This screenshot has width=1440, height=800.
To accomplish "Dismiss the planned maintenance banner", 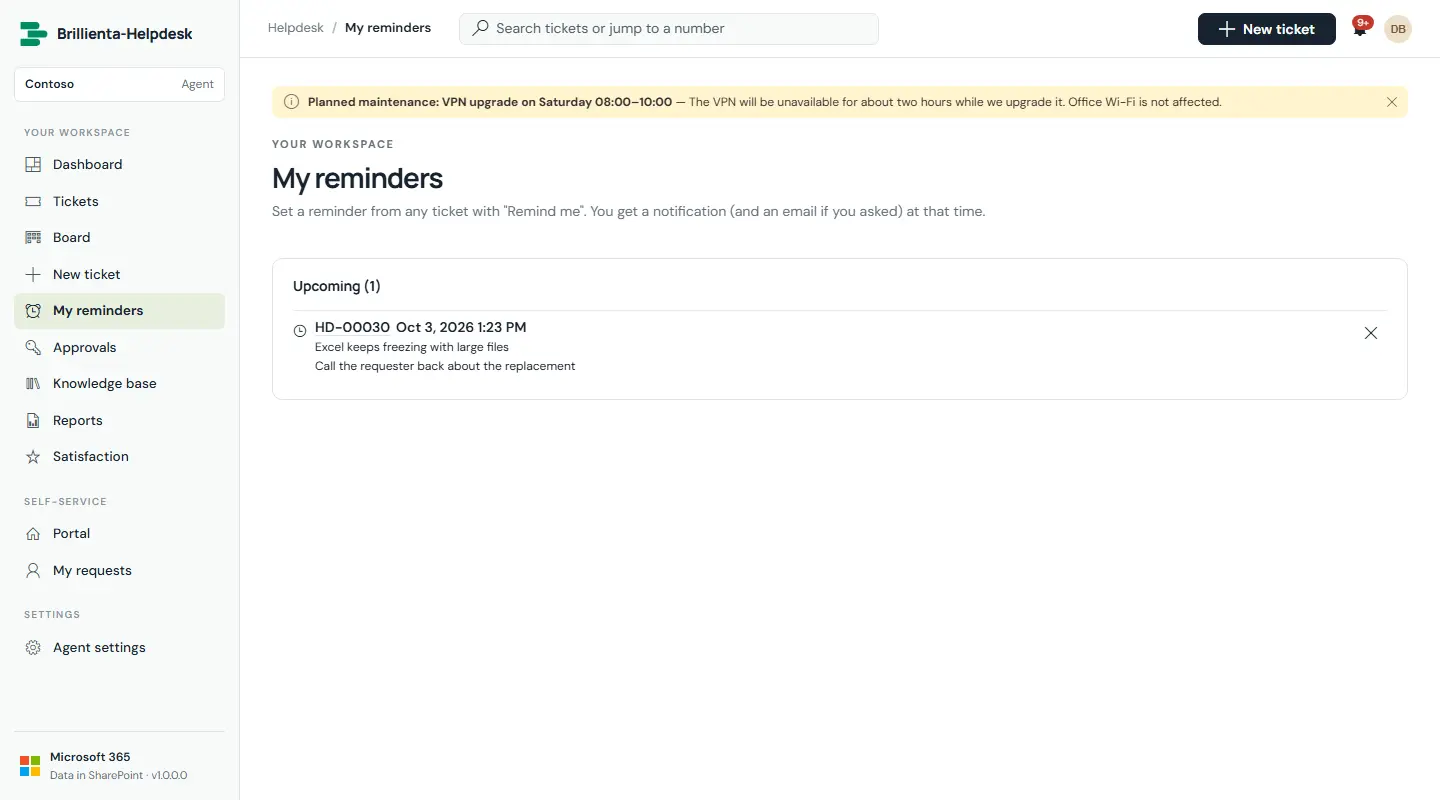I will point(1392,102).
